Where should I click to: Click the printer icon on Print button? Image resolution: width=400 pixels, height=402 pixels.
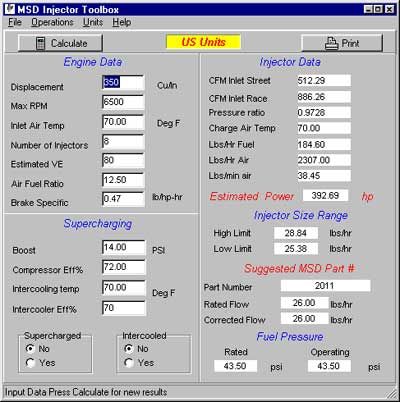tap(331, 43)
